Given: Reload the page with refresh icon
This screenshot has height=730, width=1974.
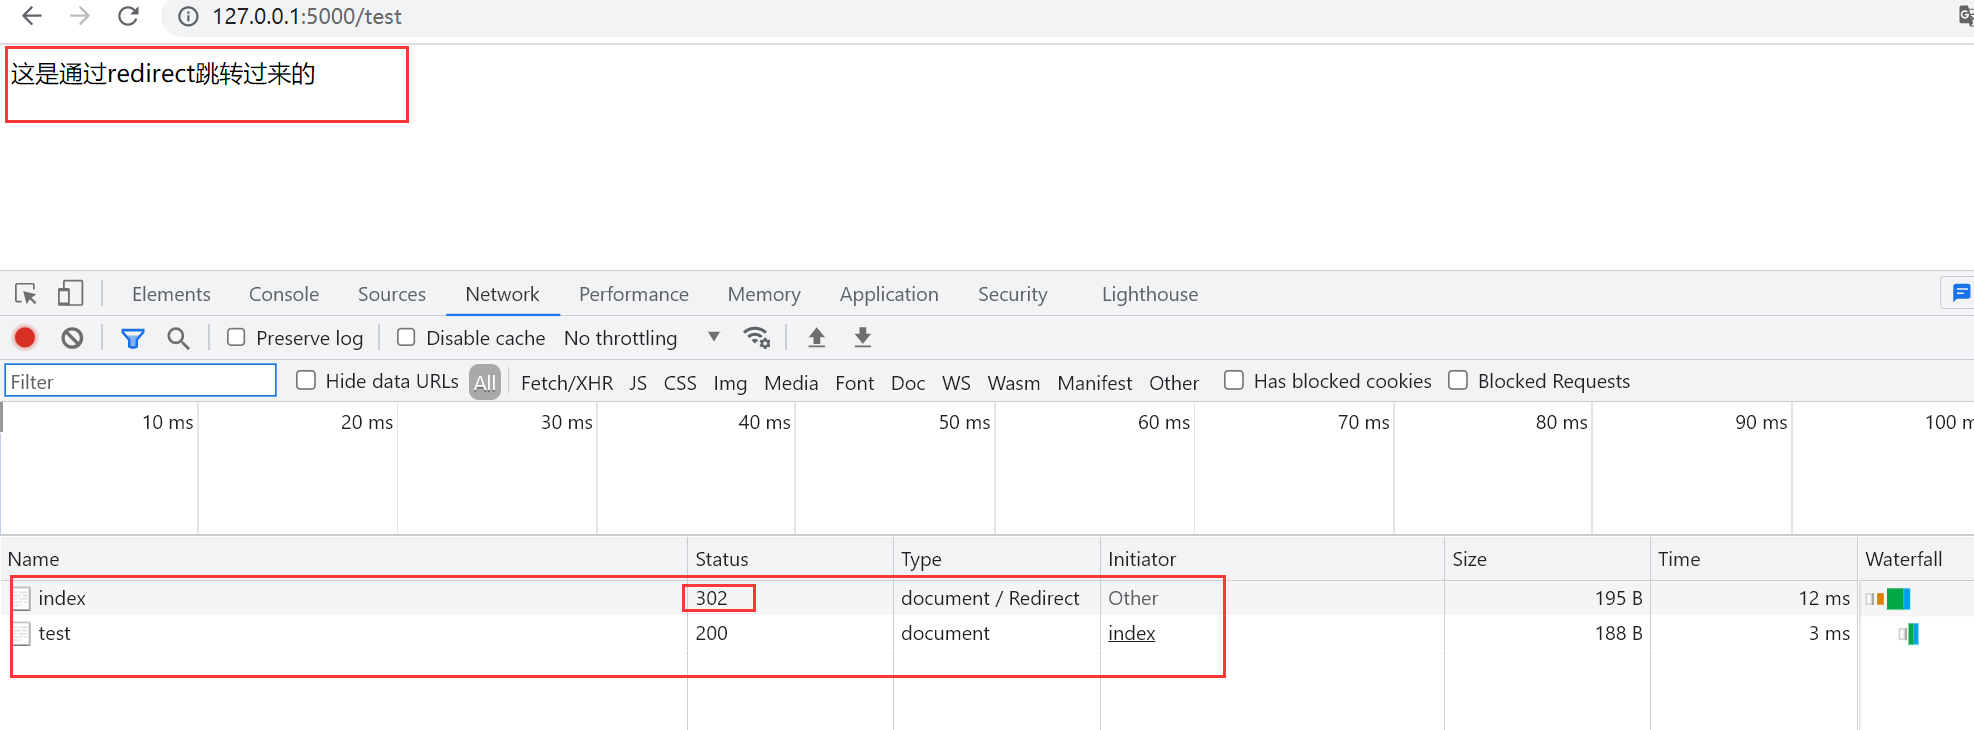Looking at the screenshot, I should (128, 16).
